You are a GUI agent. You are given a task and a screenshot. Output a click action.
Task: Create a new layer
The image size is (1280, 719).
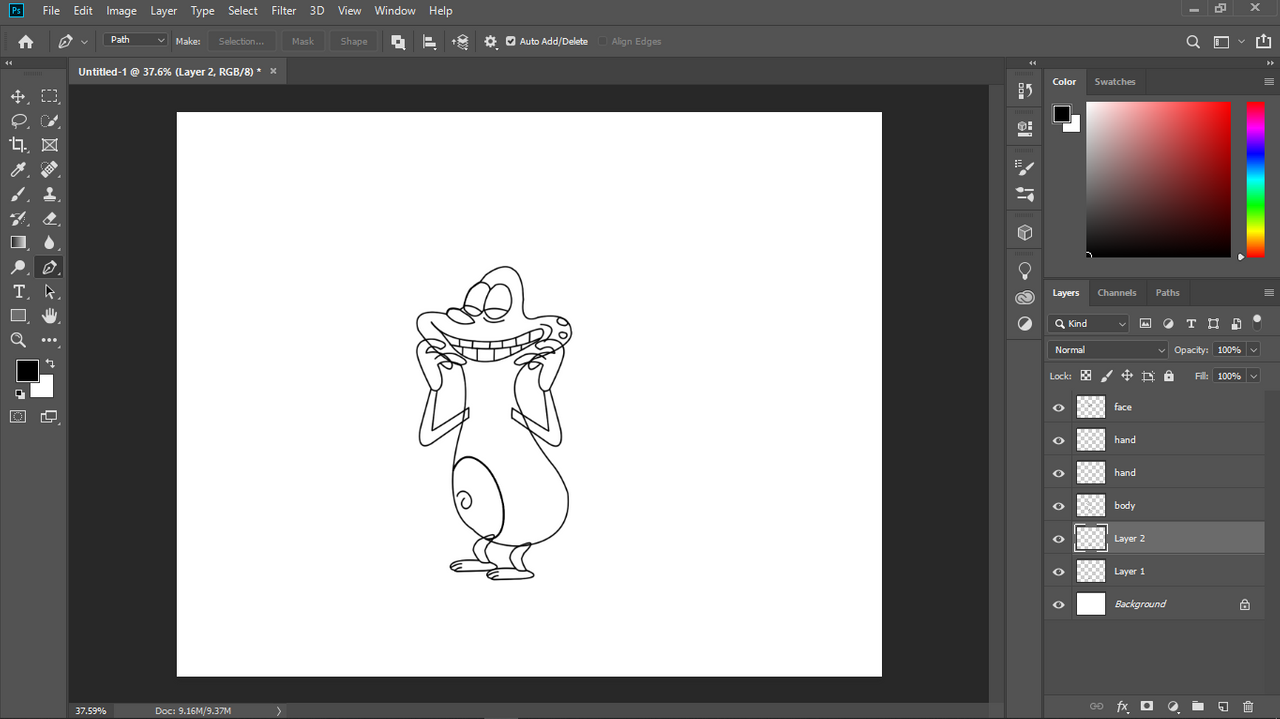point(1223,706)
